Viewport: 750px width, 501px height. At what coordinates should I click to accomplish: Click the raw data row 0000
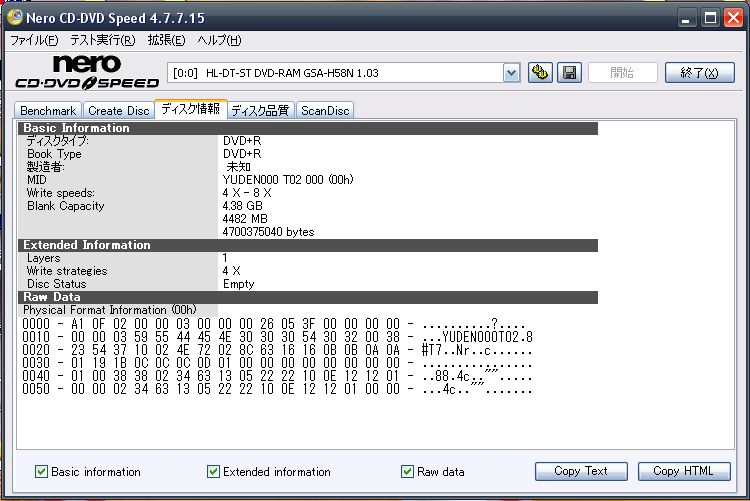274,324
